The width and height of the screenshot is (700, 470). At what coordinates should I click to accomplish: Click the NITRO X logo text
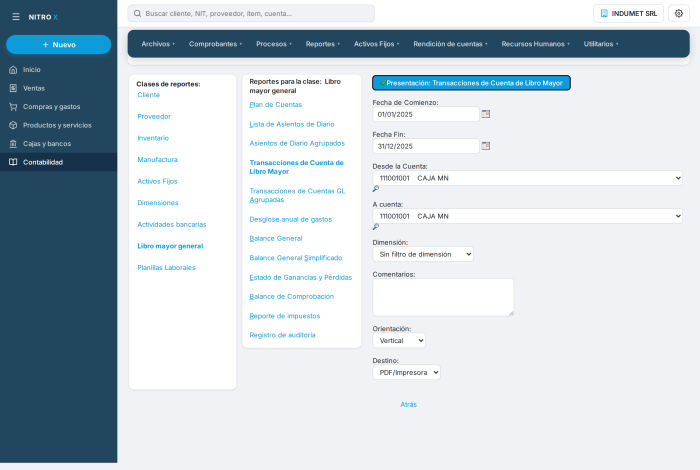pyautogui.click(x=43, y=17)
